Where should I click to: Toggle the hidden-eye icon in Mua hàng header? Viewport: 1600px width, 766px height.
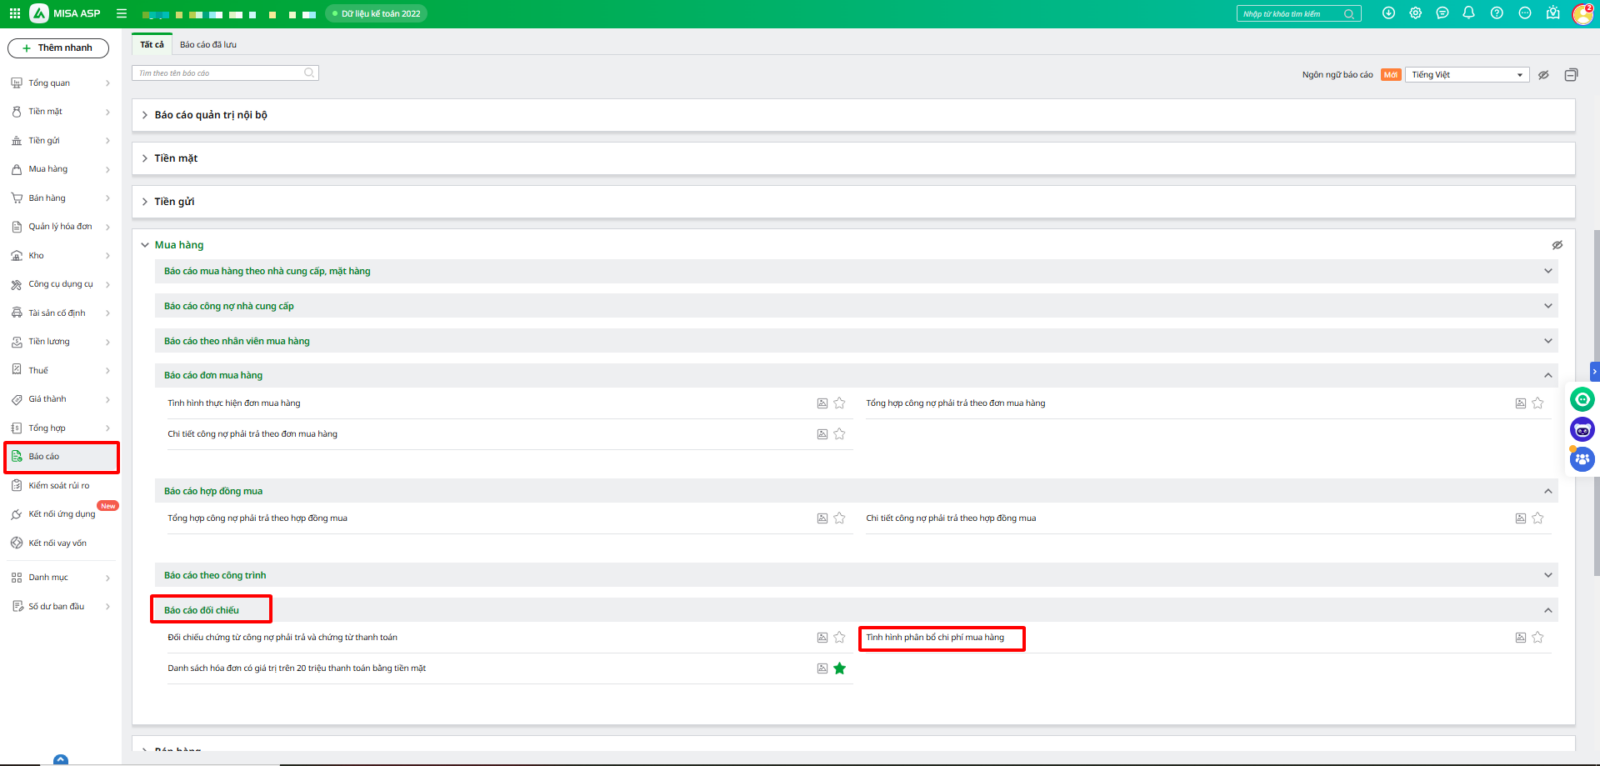pyautogui.click(x=1557, y=245)
